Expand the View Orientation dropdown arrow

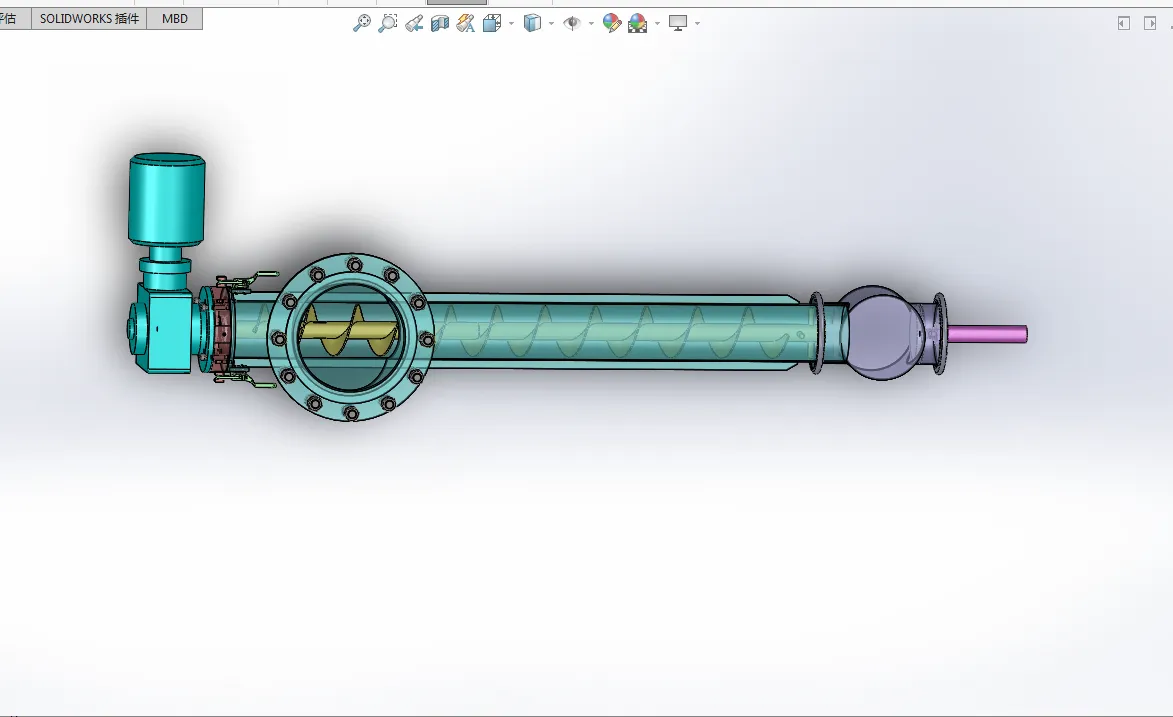(512, 24)
